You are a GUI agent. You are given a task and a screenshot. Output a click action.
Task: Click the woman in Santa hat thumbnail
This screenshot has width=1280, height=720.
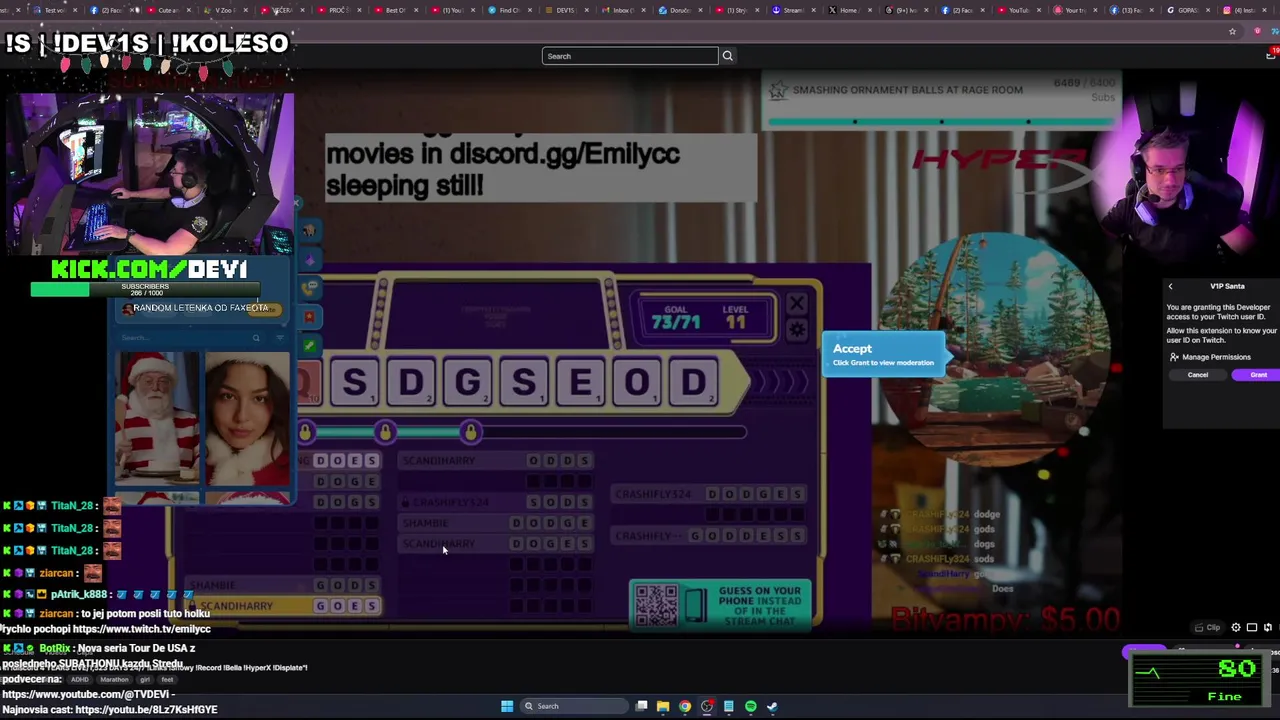coord(247,418)
